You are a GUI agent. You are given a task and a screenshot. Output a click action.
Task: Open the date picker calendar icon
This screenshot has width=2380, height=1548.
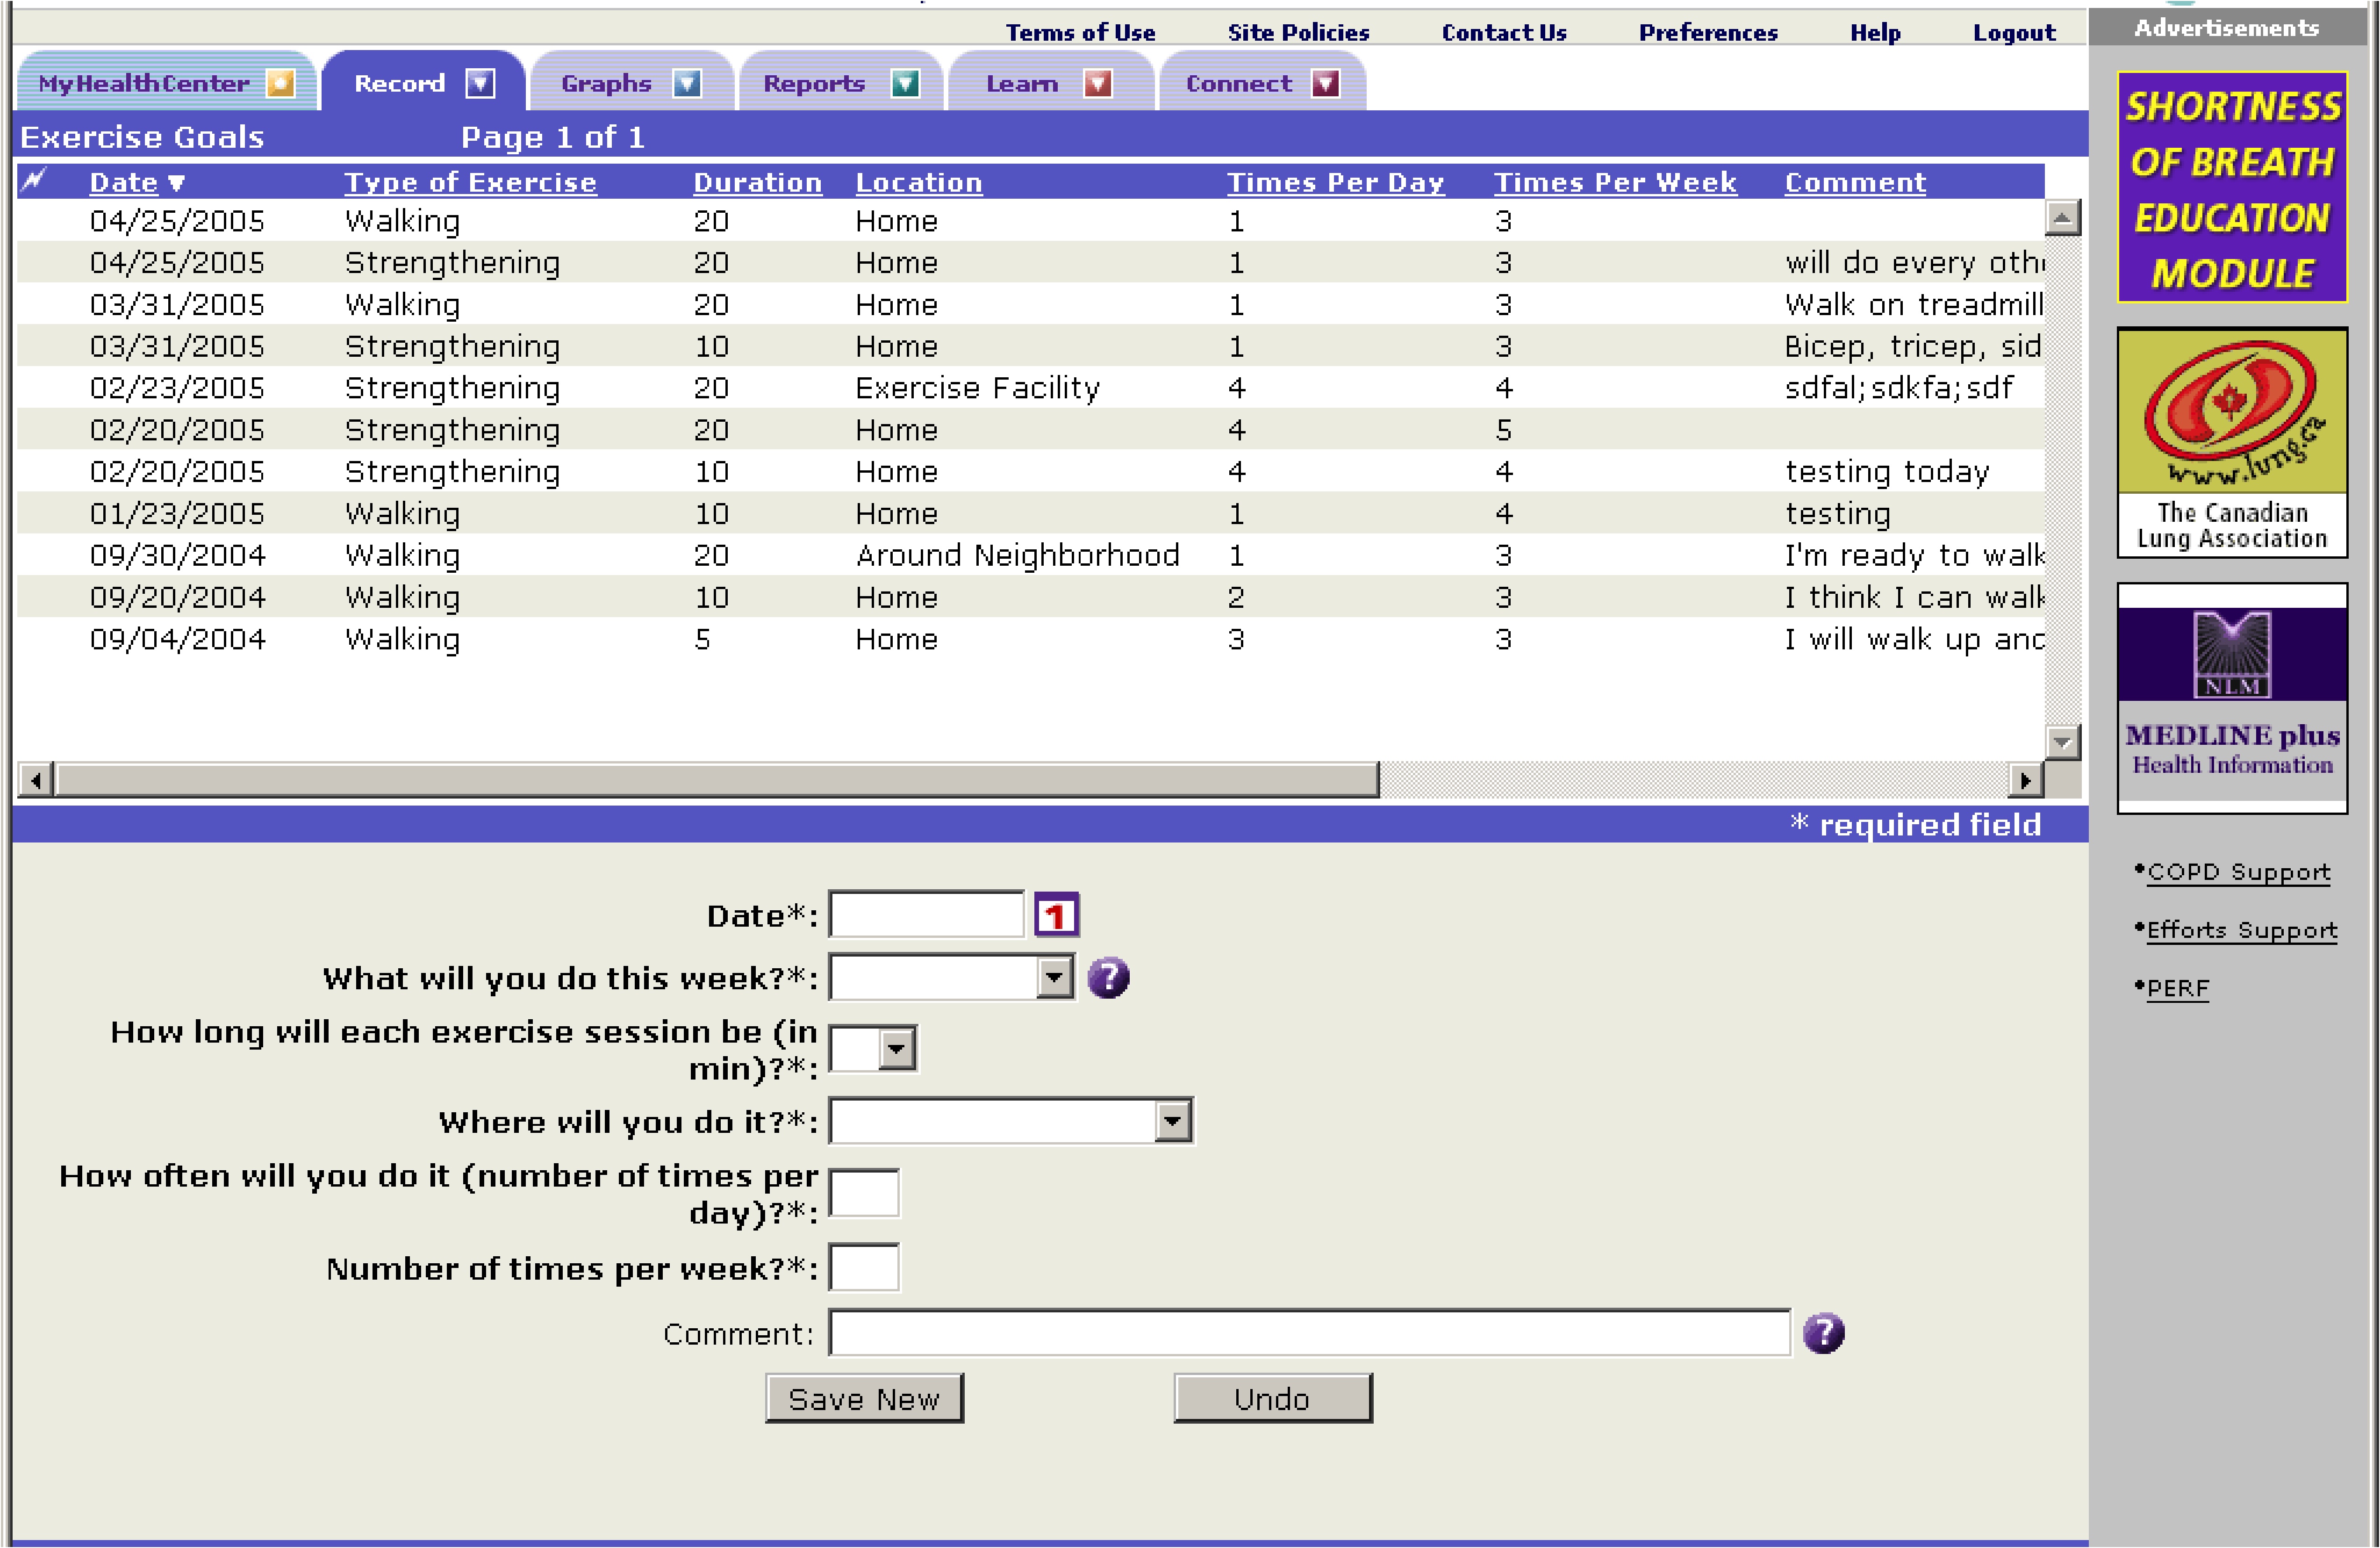1056,914
